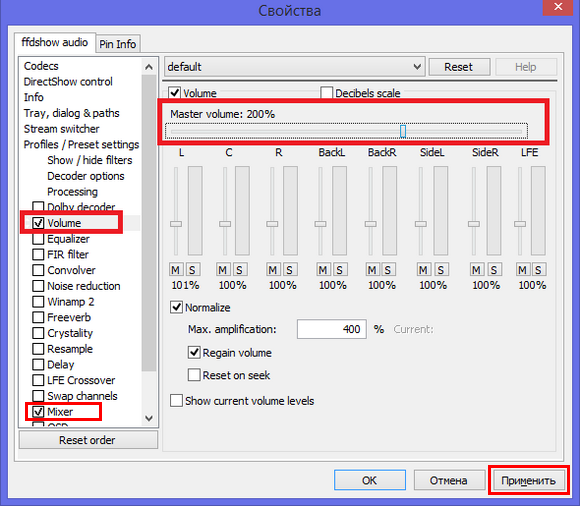This screenshot has width=580, height=506.
Task: Solo the C channel with S button
Action: tap(239, 270)
